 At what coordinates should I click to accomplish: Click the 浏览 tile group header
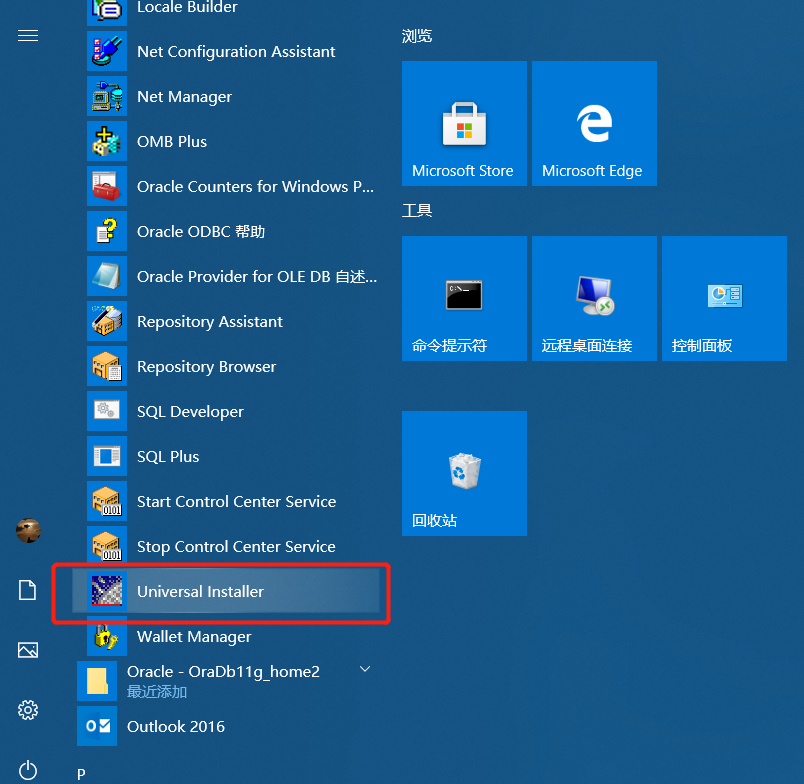pos(417,36)
